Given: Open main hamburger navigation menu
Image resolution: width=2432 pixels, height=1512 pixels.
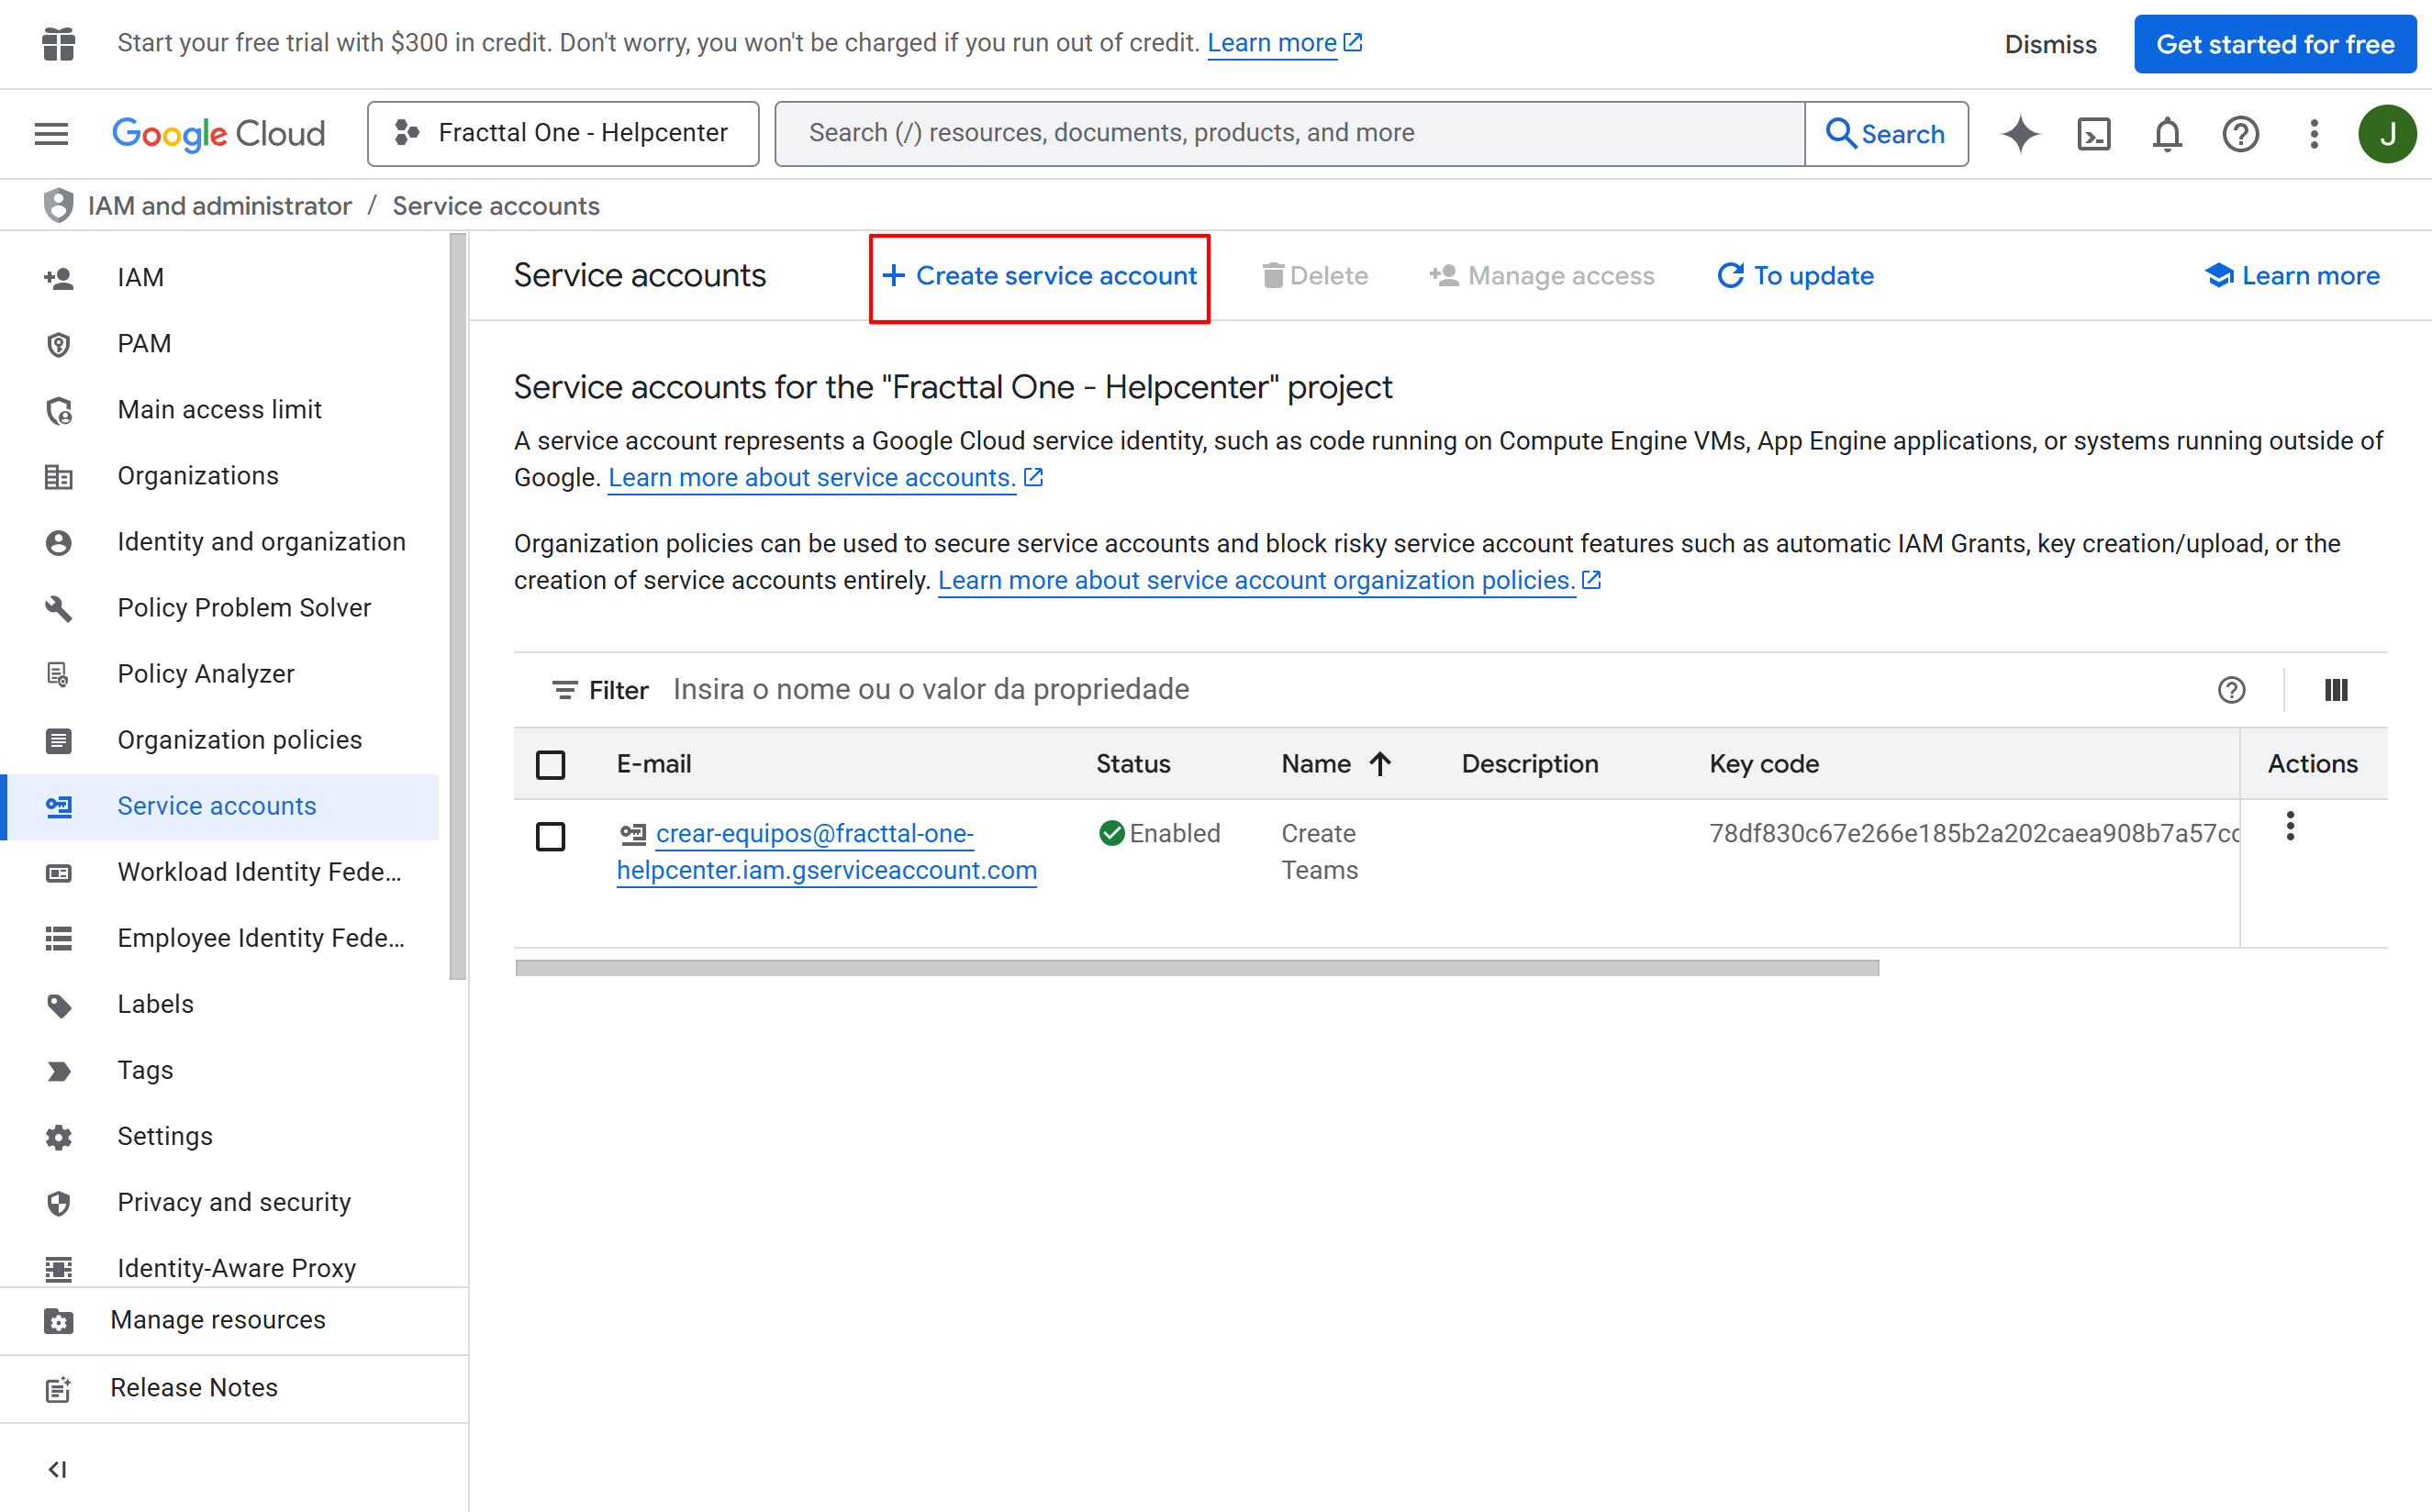Looking at the screenshot, I should click(51, 133).
